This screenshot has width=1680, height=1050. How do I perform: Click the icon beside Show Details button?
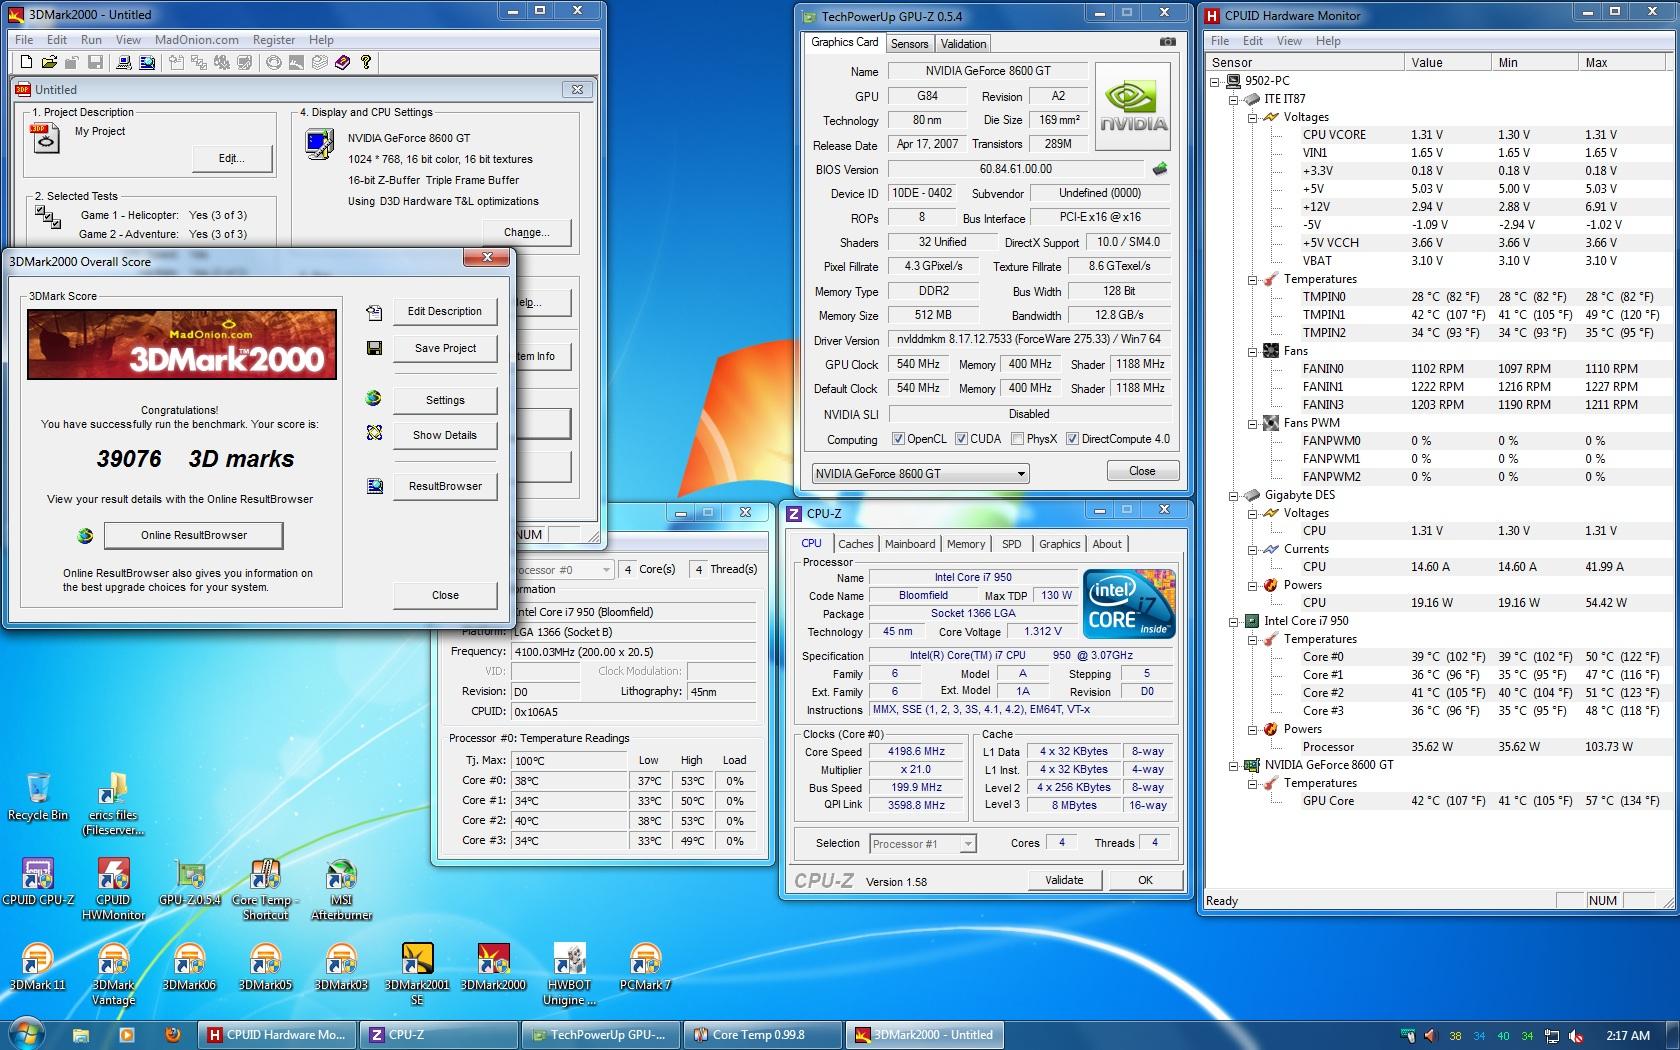(x=374, y=433)
